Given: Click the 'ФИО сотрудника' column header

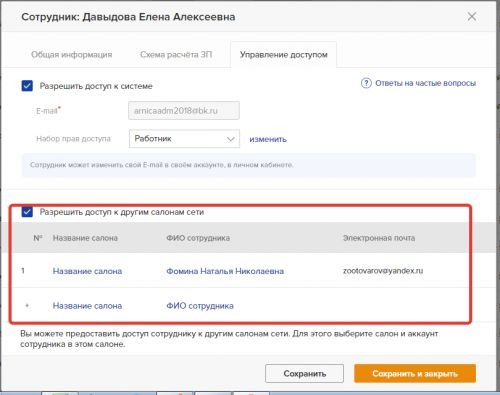Looking at the screenshot, I should (198, 238).
